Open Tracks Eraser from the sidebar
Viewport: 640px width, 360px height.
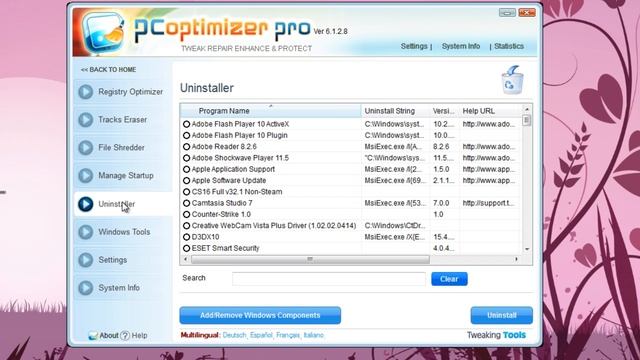123,120
